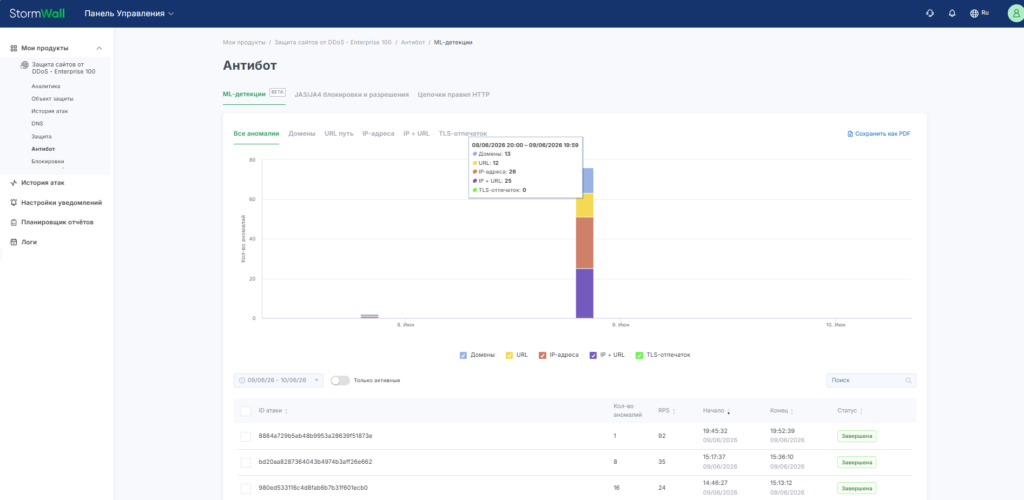Open the date range picker dropdown
1024x500 pixels.
pos(278,380)
